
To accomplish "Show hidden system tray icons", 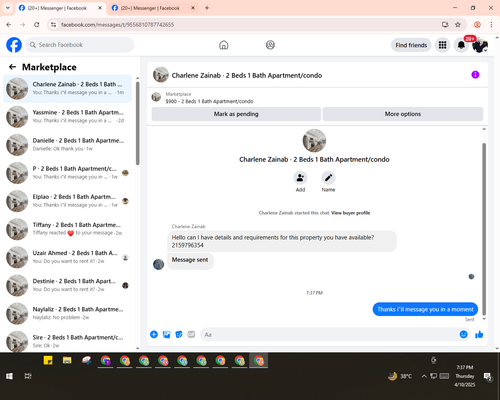I will [x=424, y=376].
